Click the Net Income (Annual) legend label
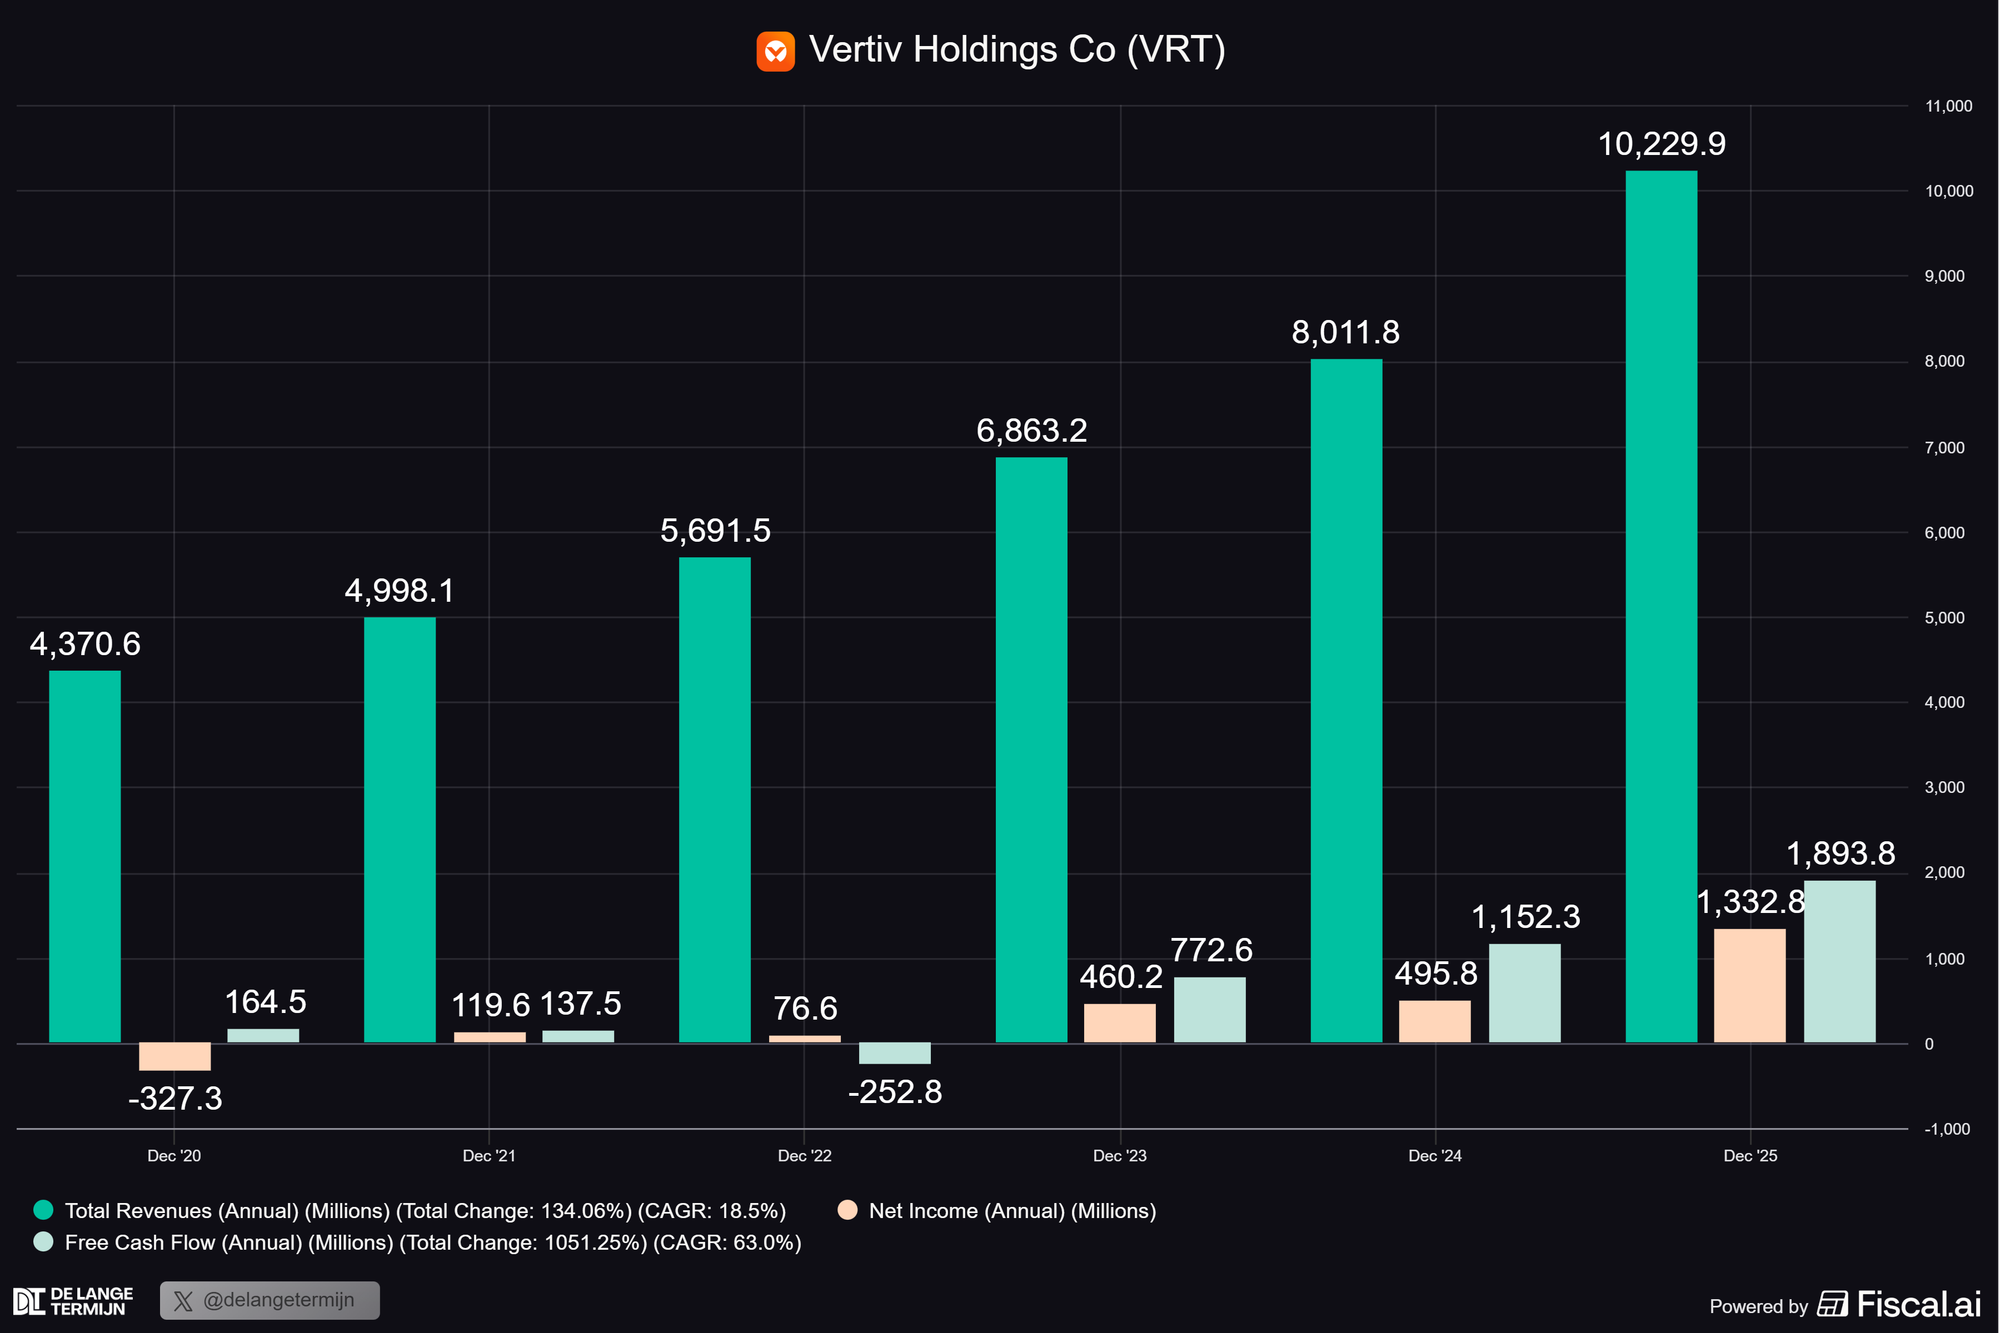This screenshot has width=2000, height=1333. (1012, 1211)
